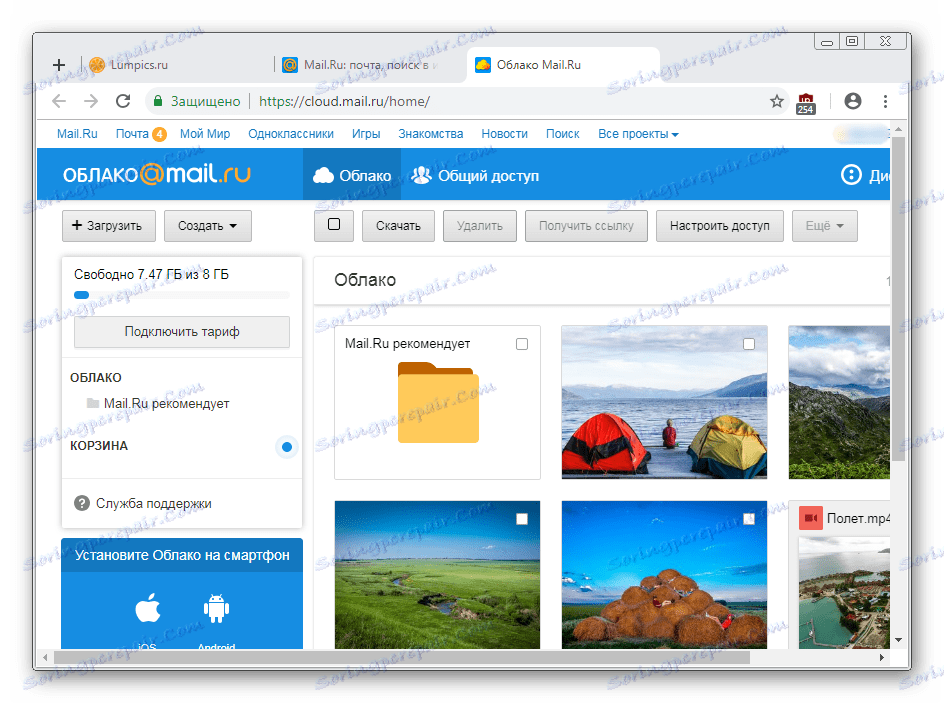Viewport: 944px width, 703px height.
Task: Open a new browser tab with plus icon
Action: point(59,64)
